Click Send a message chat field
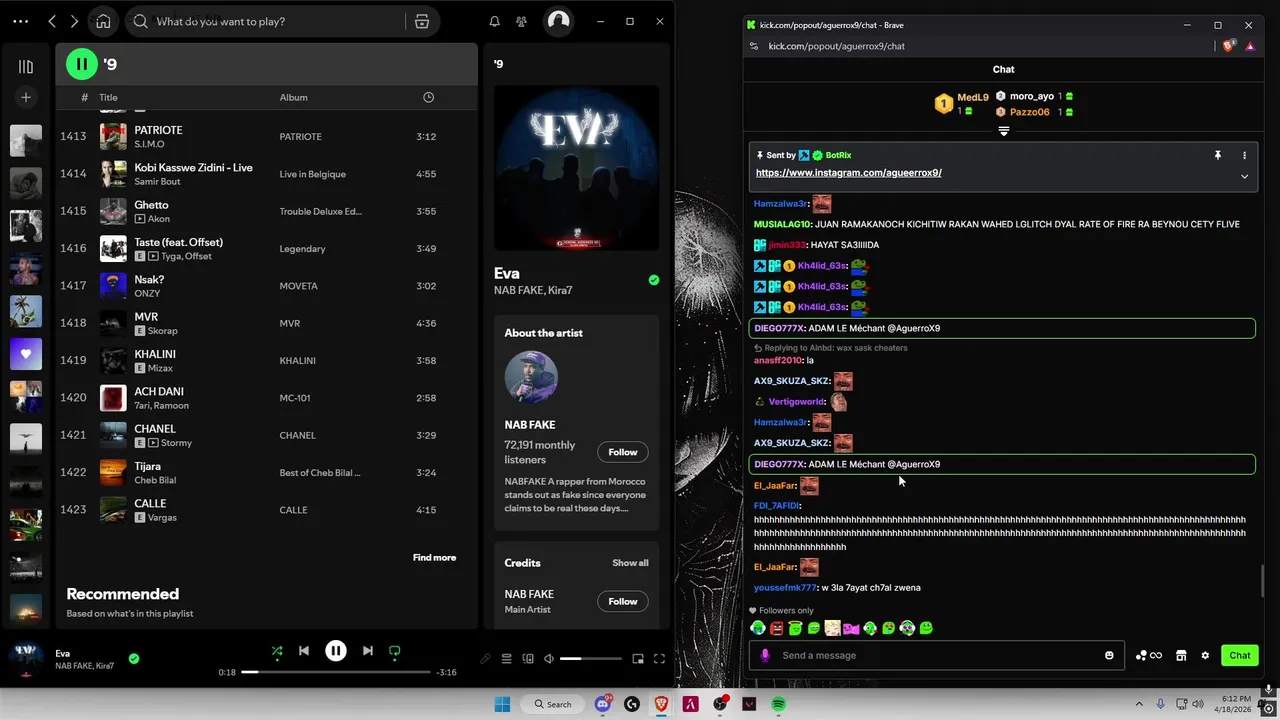This screenshot has height=720, width=1280. click(936, 655)
